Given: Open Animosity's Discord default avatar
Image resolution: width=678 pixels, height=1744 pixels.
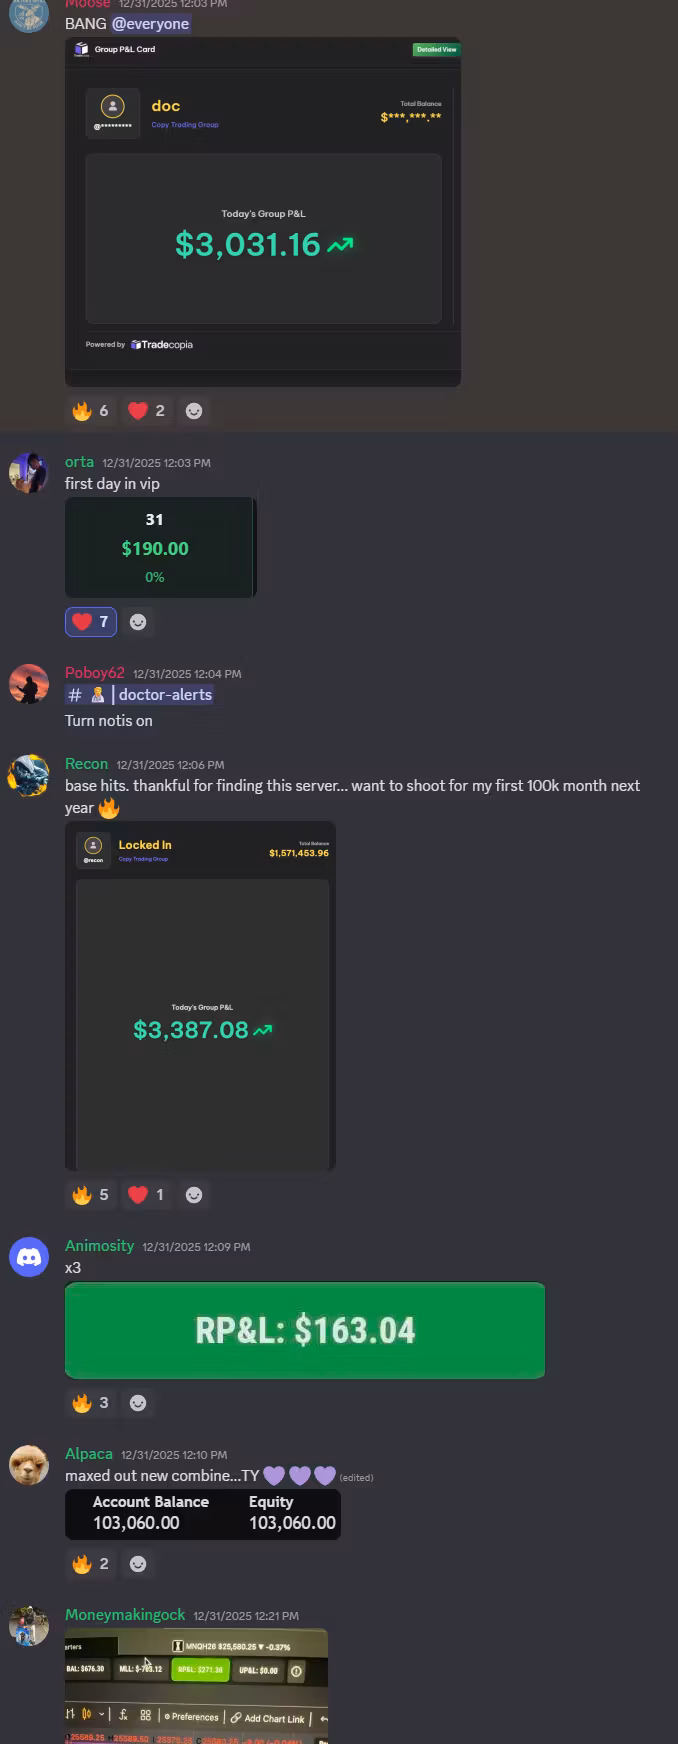Looking at the screenshot, I should tap(29, 1257).
